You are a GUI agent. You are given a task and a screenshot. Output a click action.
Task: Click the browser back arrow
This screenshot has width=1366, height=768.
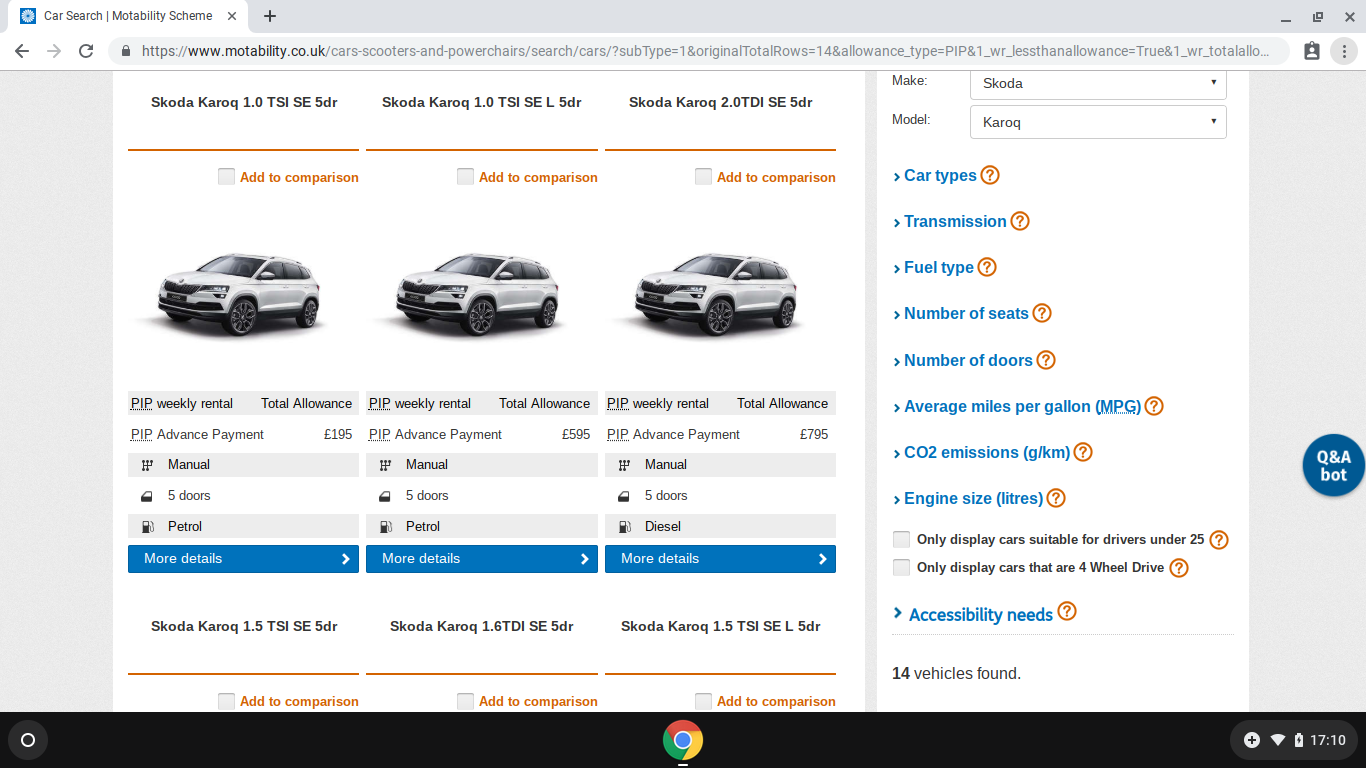tap(22, 51)
